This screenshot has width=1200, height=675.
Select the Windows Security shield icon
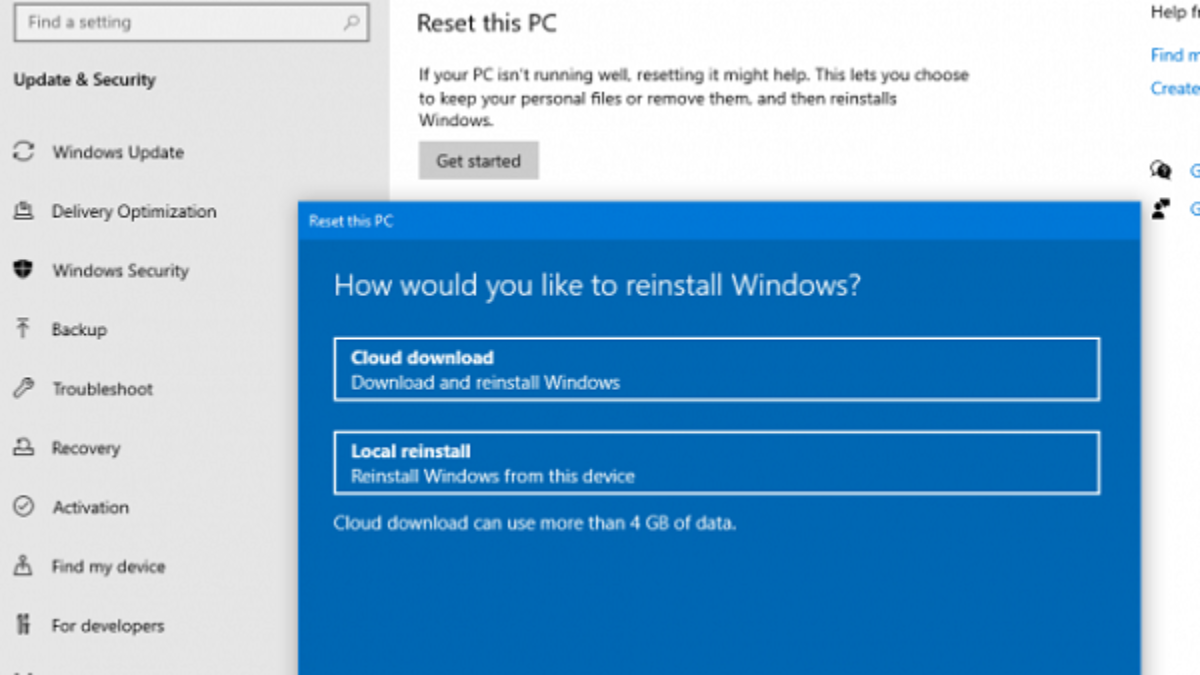pos(22,270)
